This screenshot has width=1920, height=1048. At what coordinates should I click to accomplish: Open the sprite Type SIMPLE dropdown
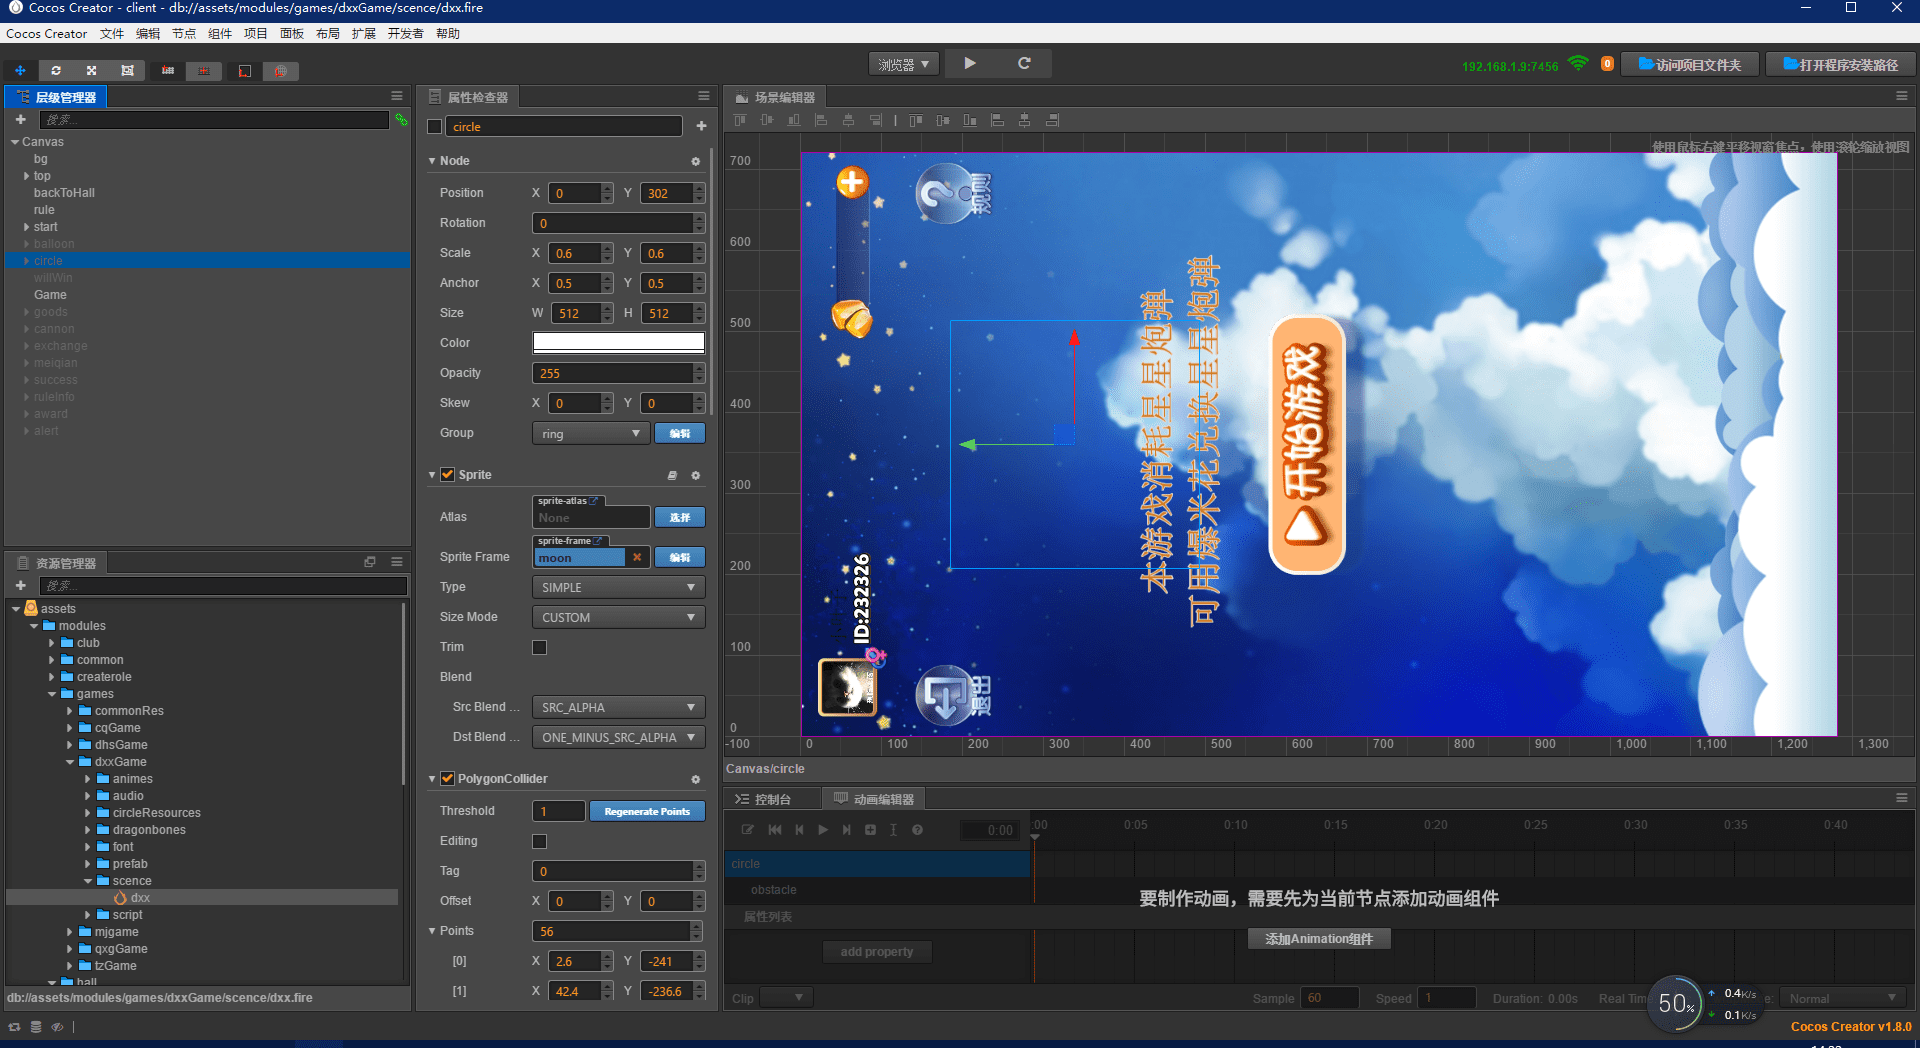(619, 587)
